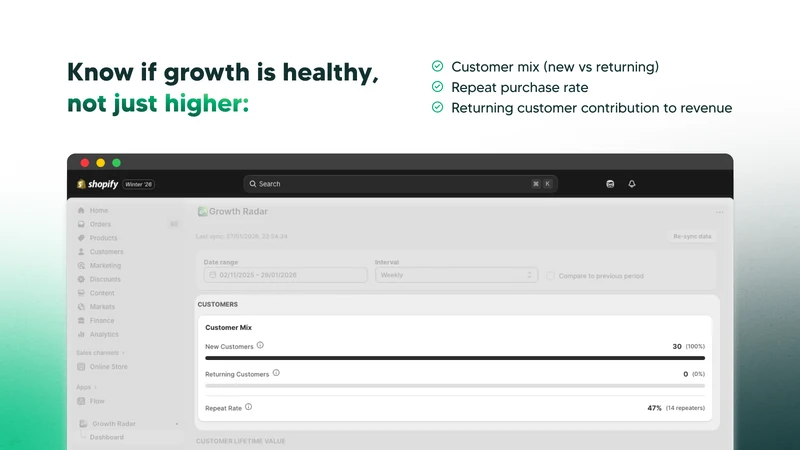The height and width of the screenshot is (450, 800).
Task: Expand Sales channels section
Action: click(x=101, y=353)
